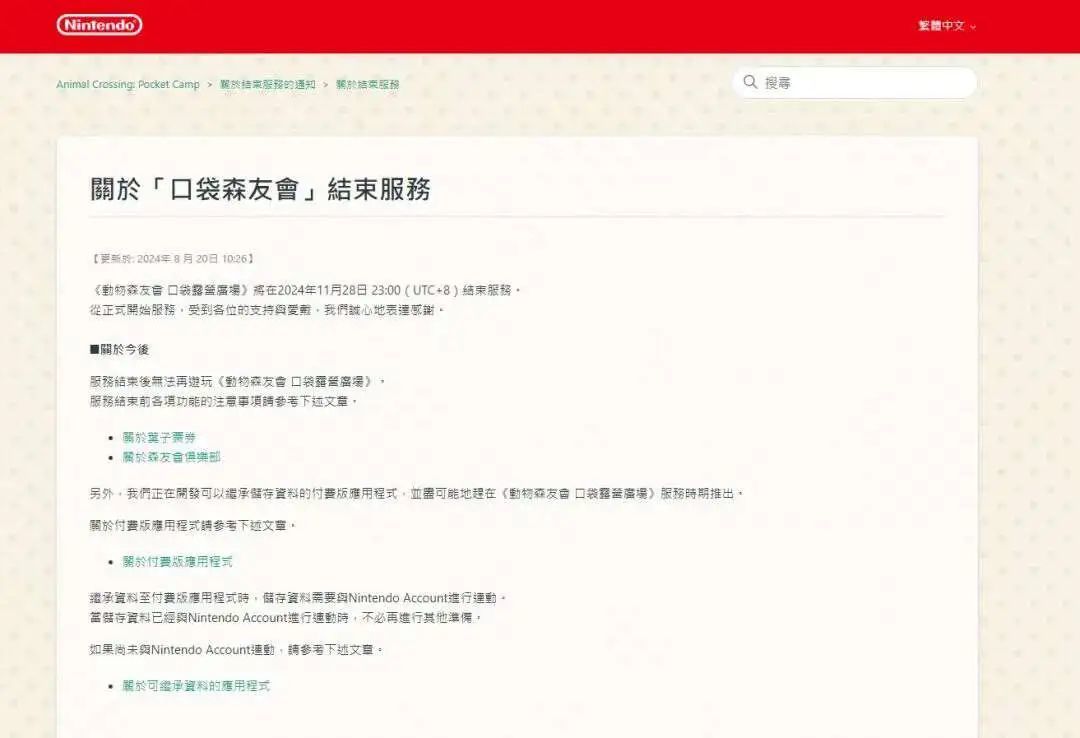The width and height of the screenshot is (1080, 738).
Task: Open Animal Crossing: Pocket Camp breadcrumb
Action: [127, 84]
